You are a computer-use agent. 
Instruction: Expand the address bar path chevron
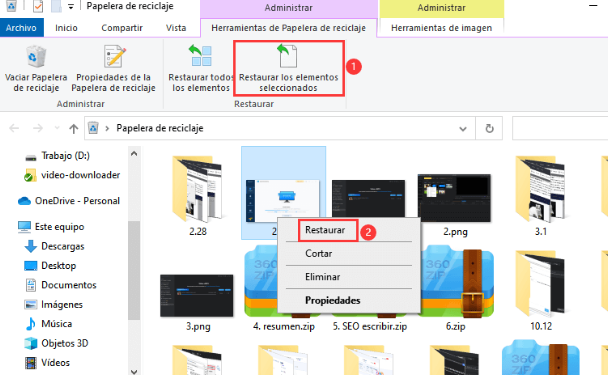pyautogui.click(x=107, y=128)
